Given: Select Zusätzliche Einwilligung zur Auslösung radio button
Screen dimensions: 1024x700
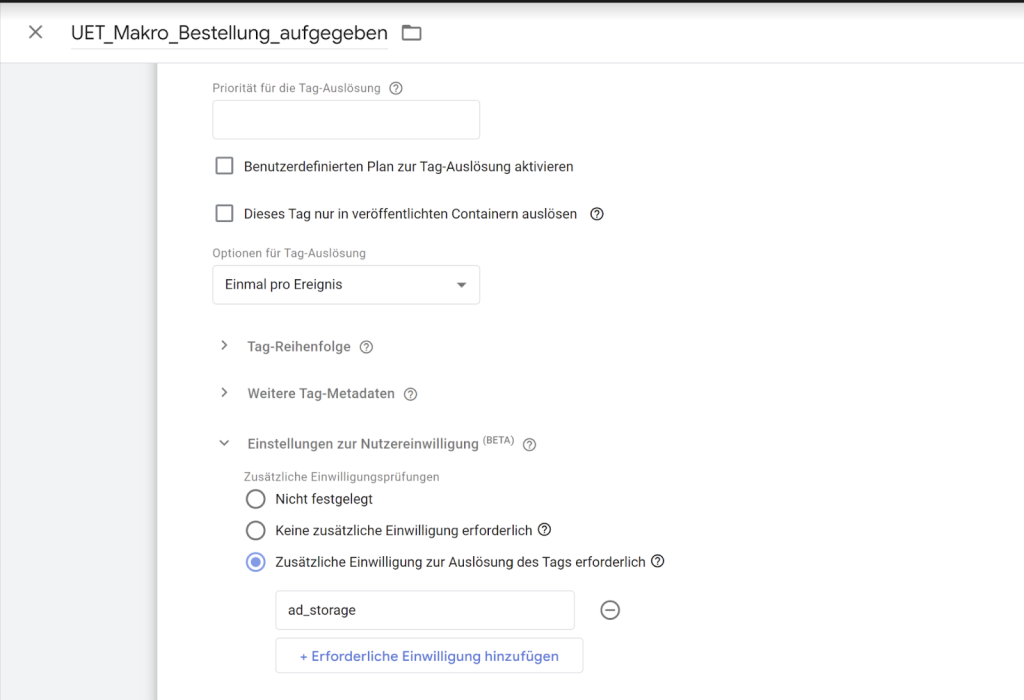Looking at the screenshot, I should coord(255,562).
